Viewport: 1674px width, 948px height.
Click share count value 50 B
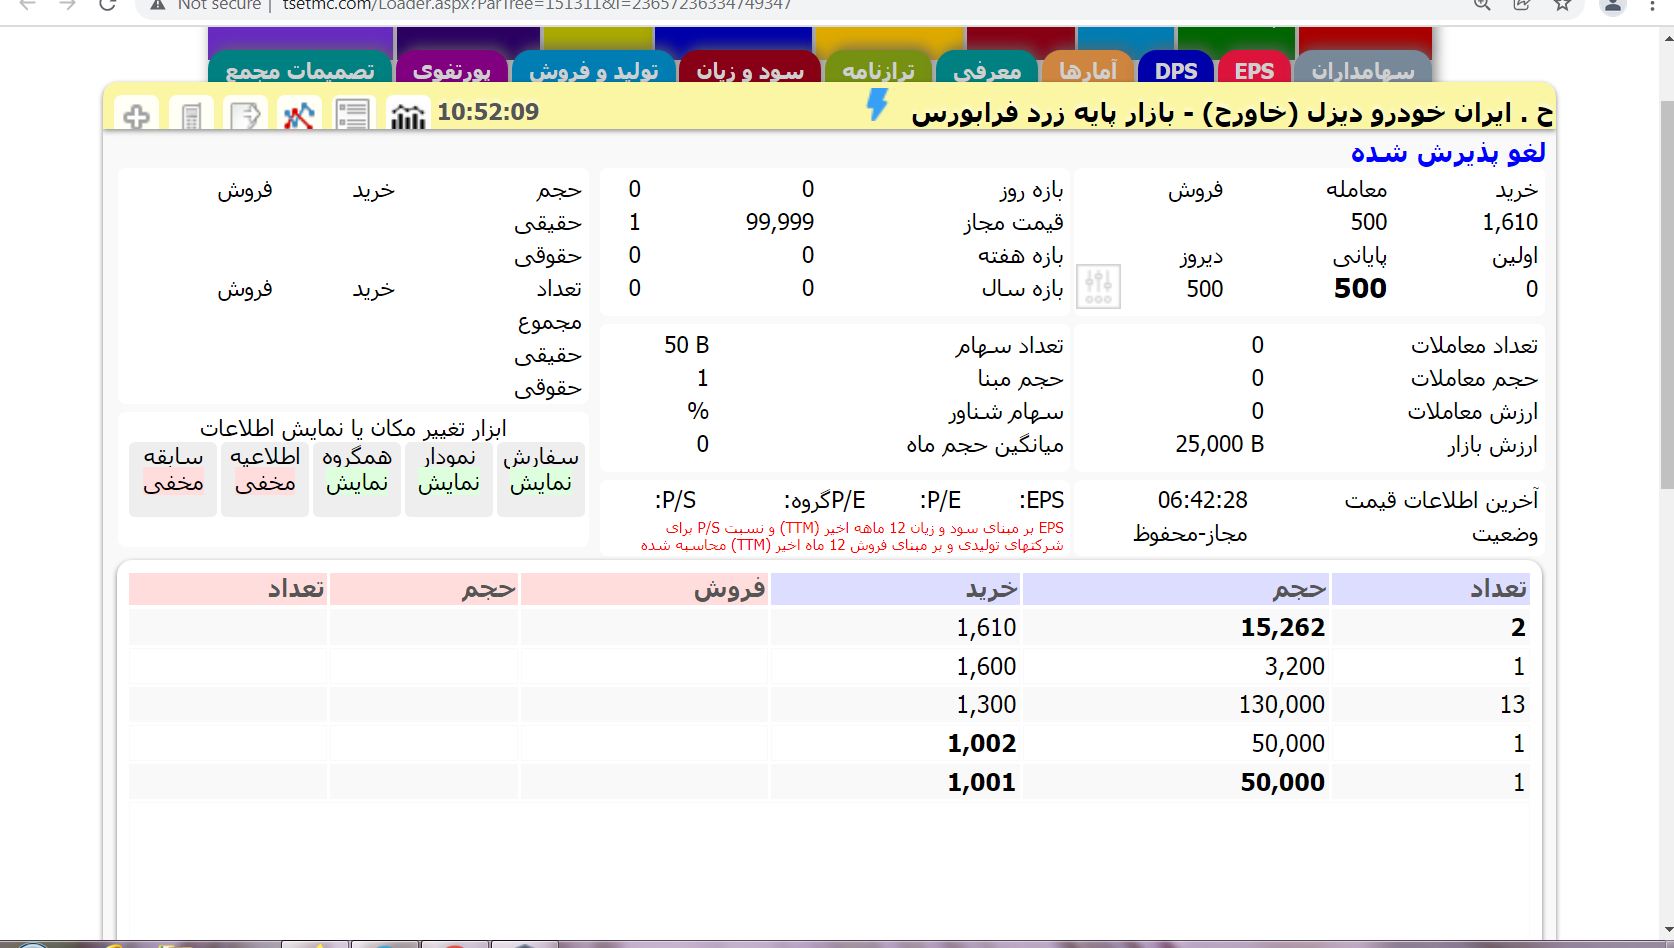(686, 345)
